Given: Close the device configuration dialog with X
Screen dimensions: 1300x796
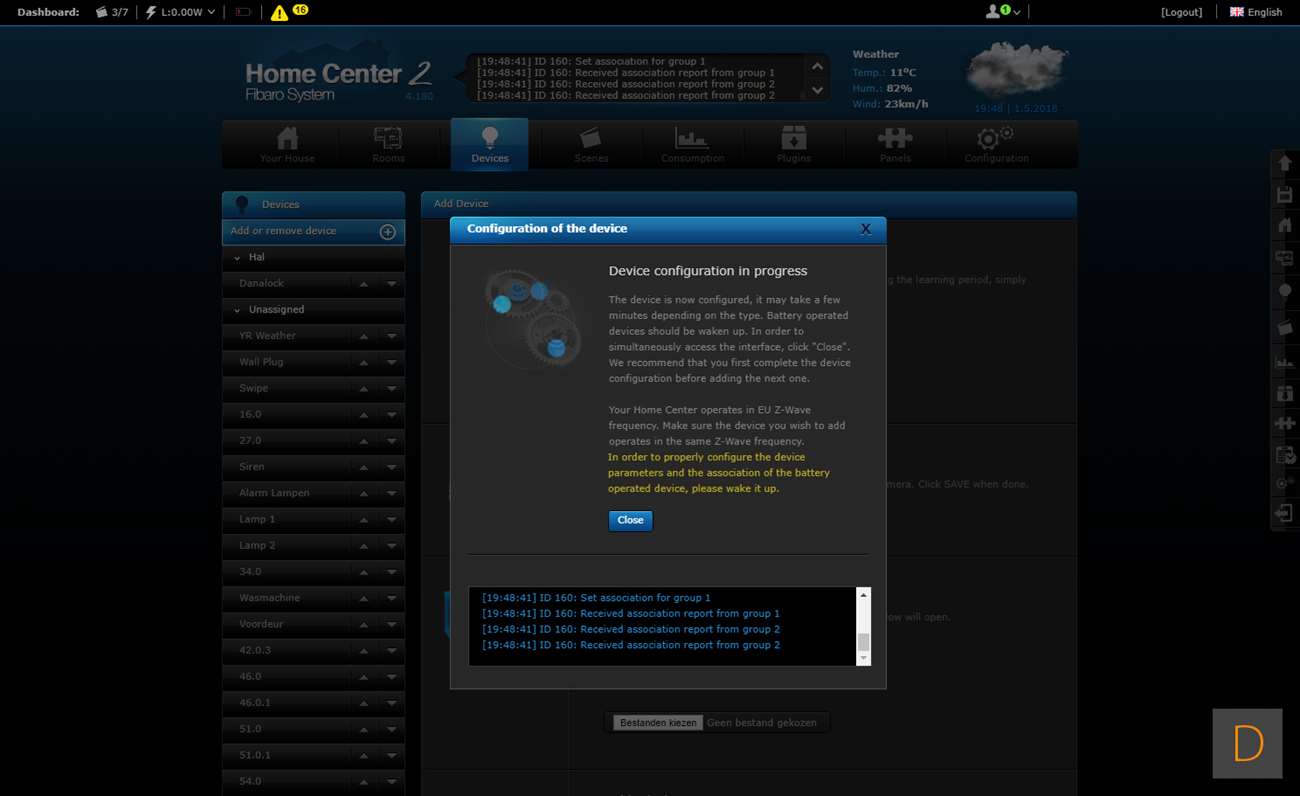Looking at the screenshot, I should tap(866, 229).
